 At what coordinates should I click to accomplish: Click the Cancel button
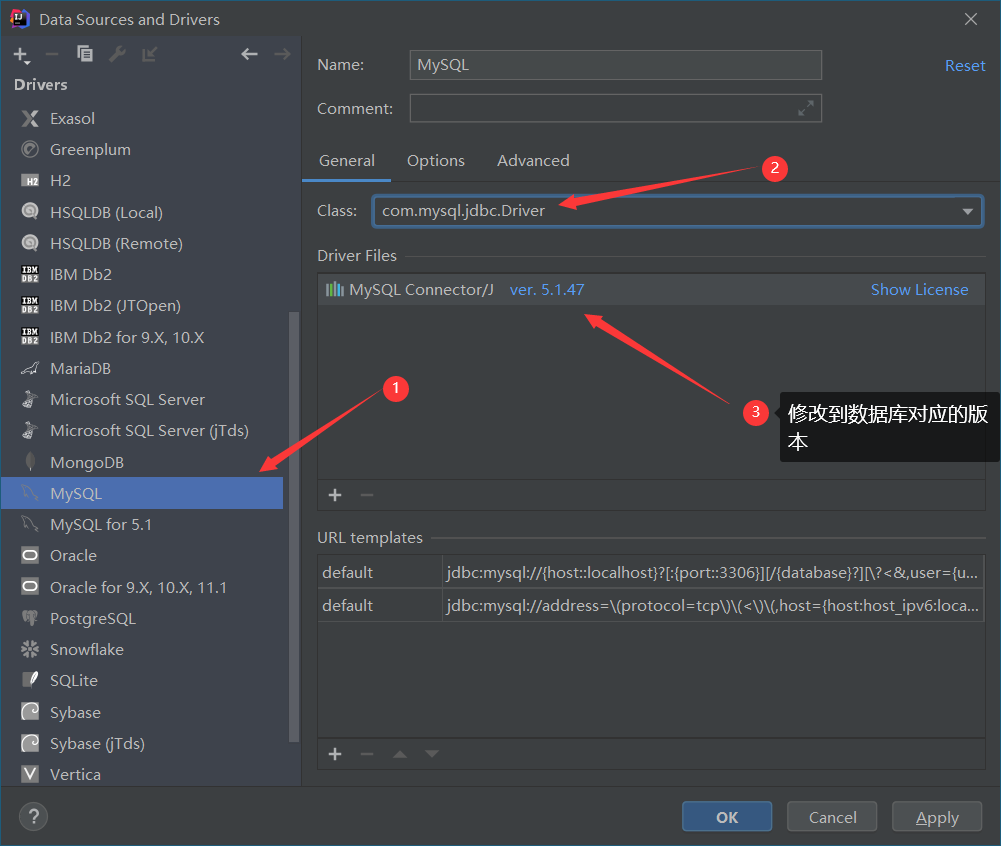832,817
